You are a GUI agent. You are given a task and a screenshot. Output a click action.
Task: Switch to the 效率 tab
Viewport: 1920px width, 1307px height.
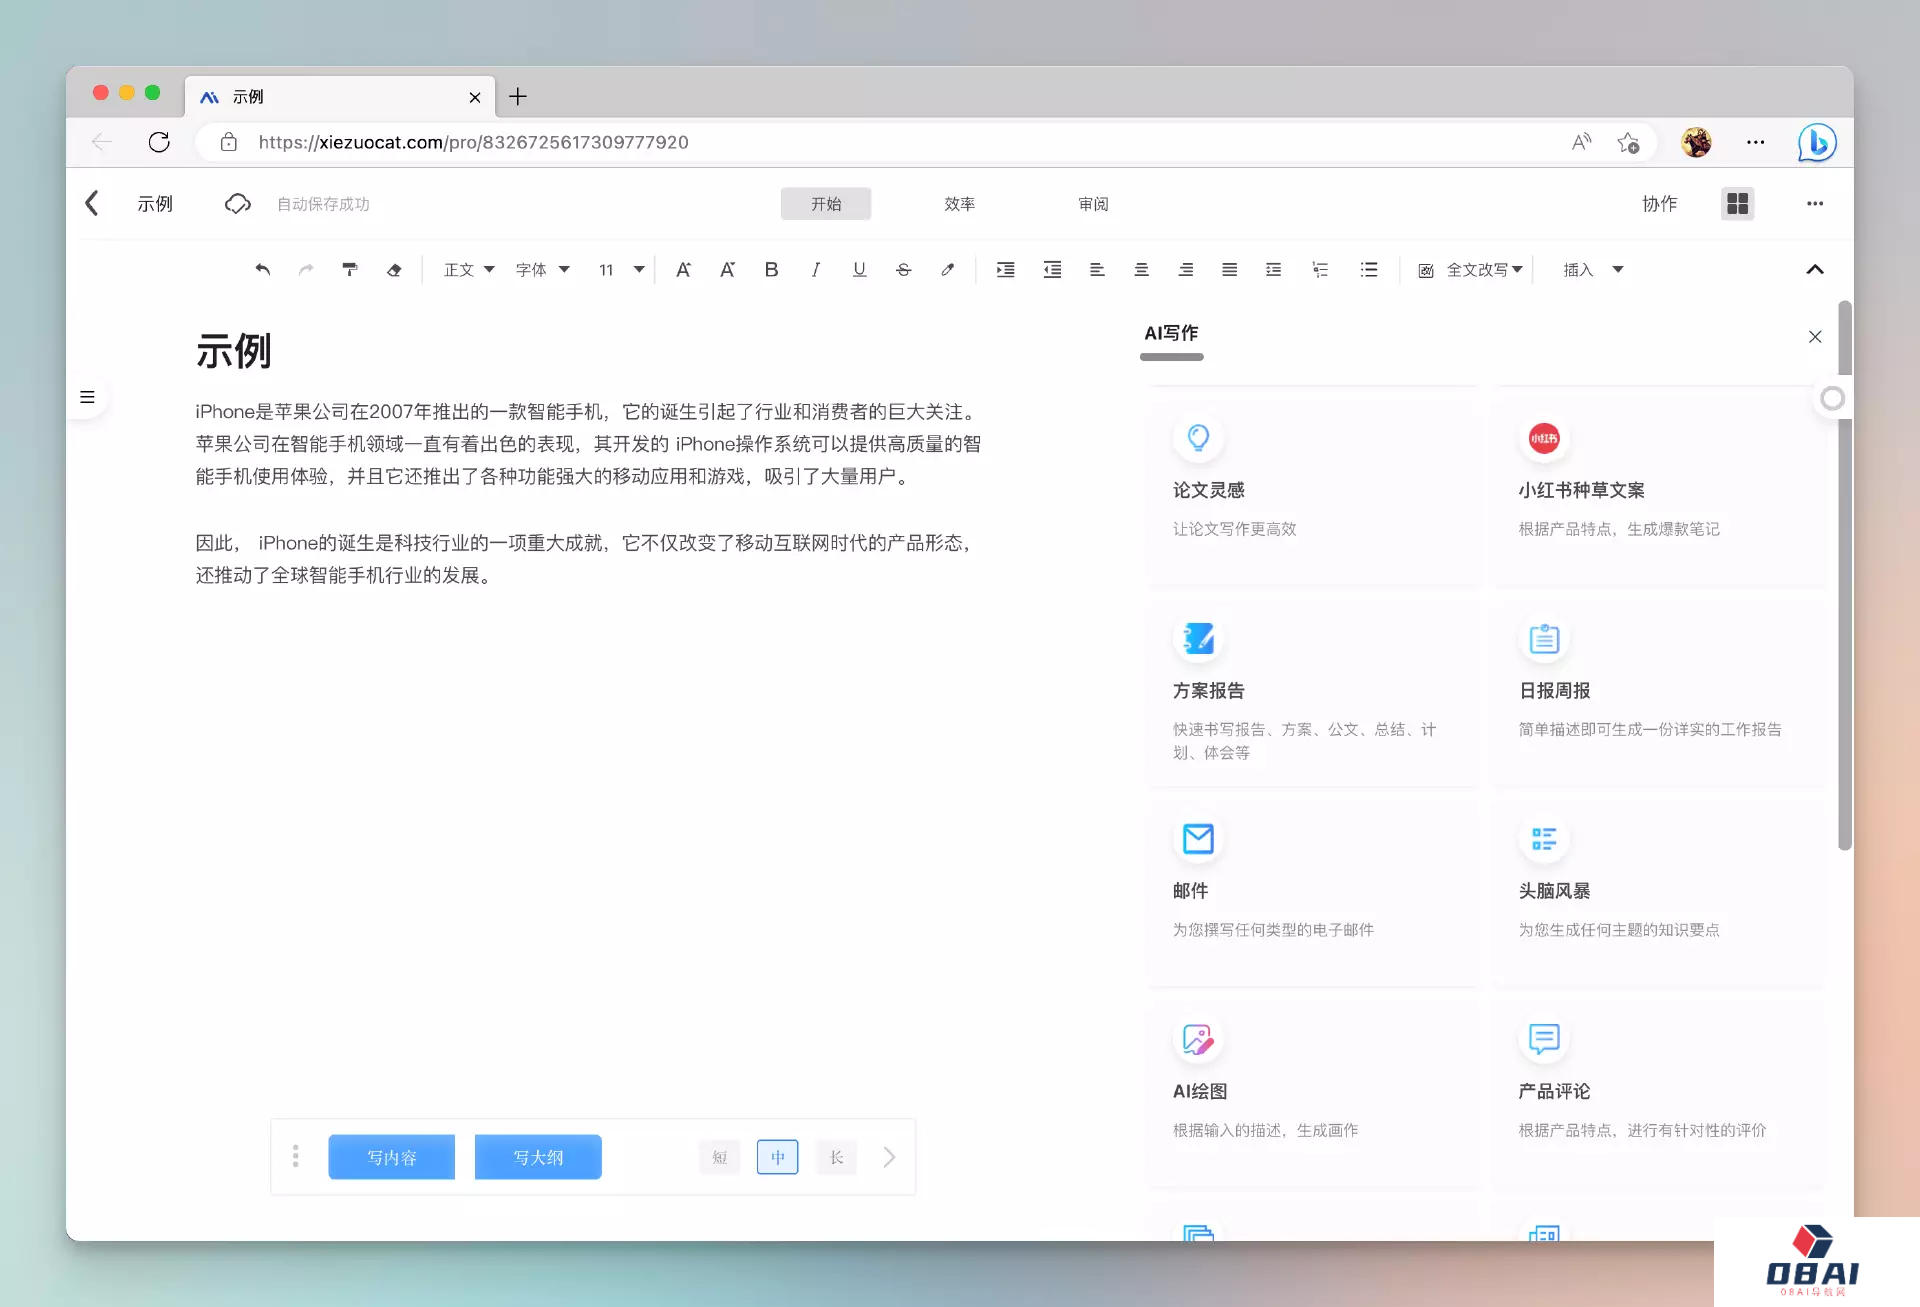(x=959, y=203)
